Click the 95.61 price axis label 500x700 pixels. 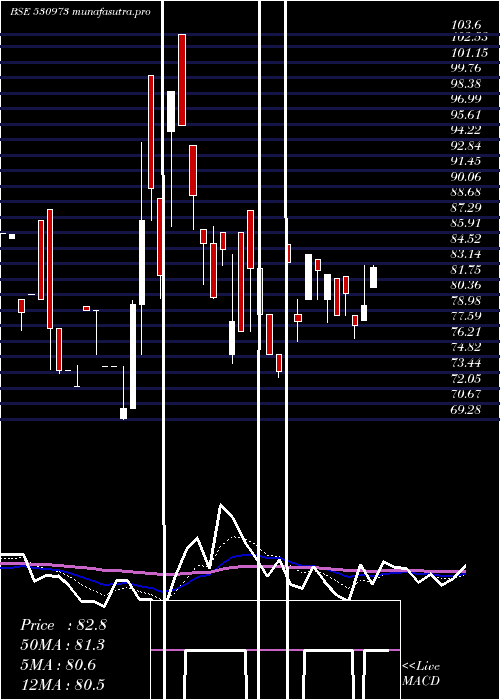(x=466, y=115)
